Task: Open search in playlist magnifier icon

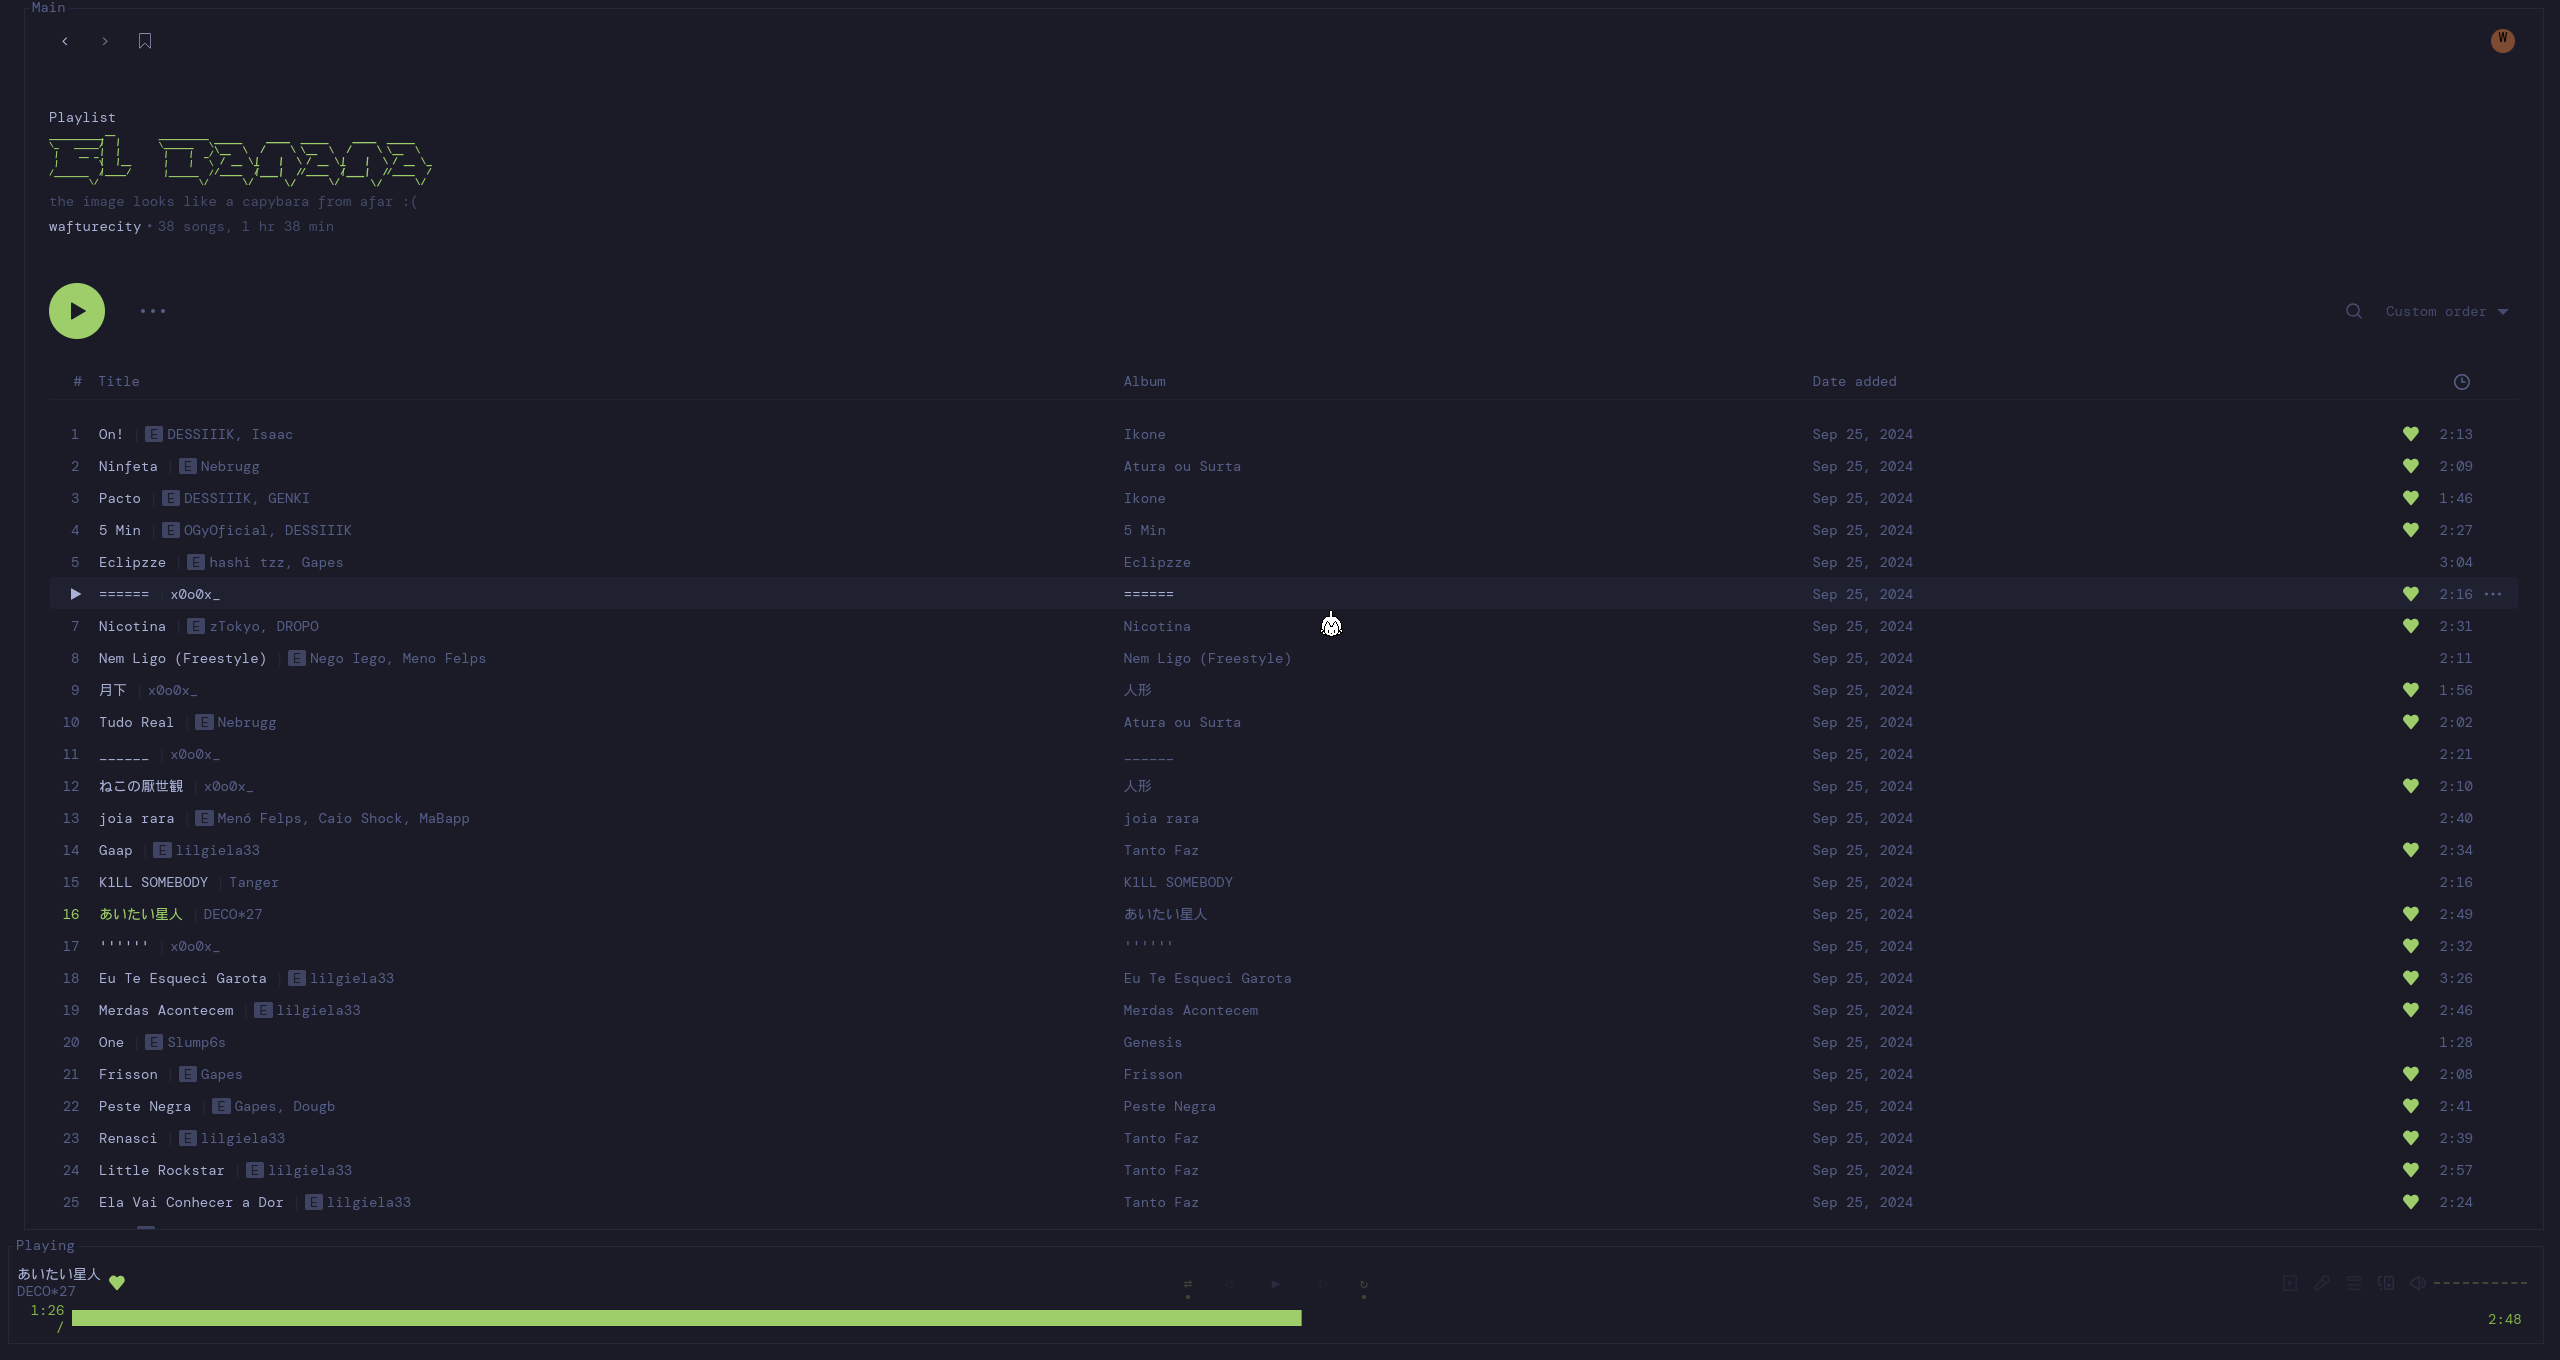Action: click(2354, 311)
